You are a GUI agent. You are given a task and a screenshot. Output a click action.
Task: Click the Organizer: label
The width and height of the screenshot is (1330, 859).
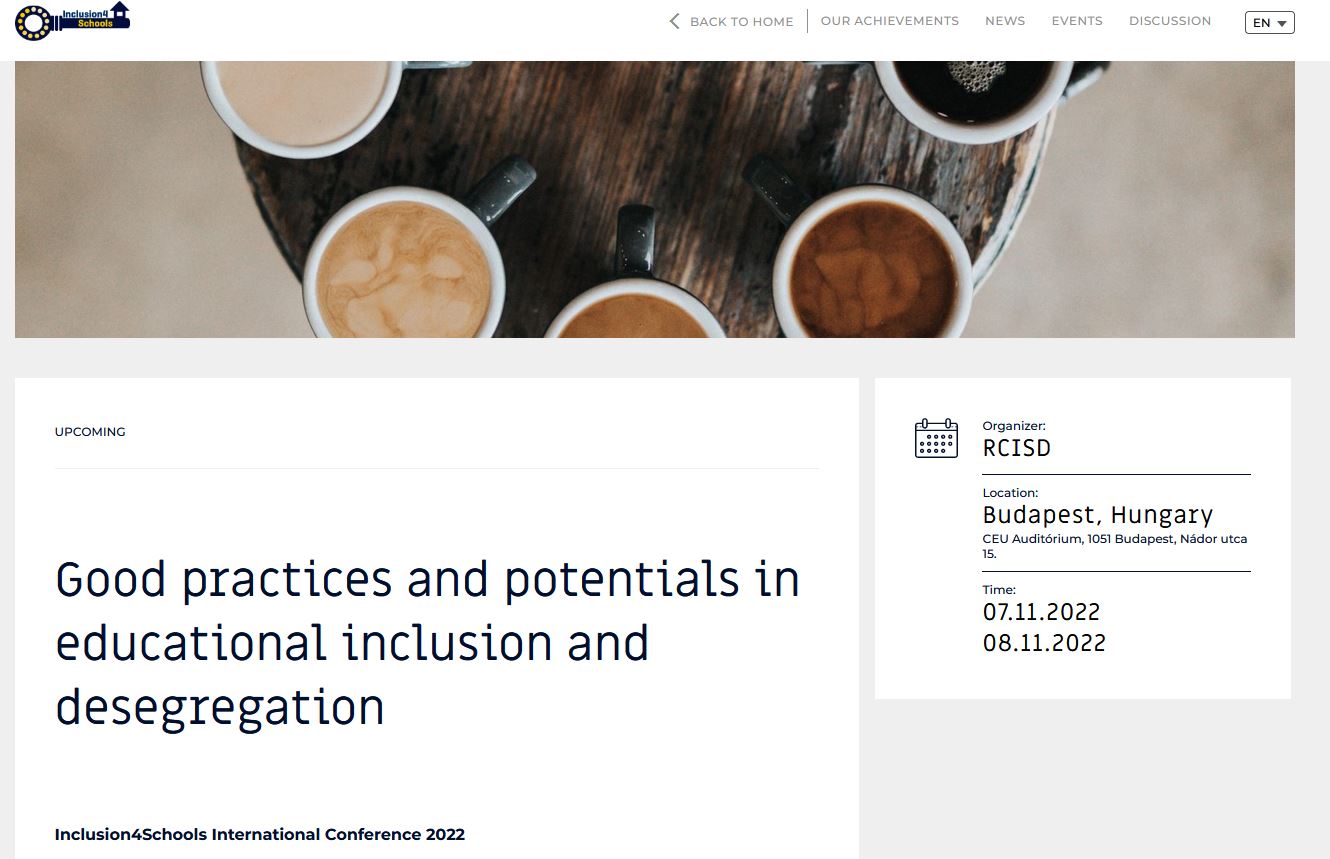tap(1014, 426)
